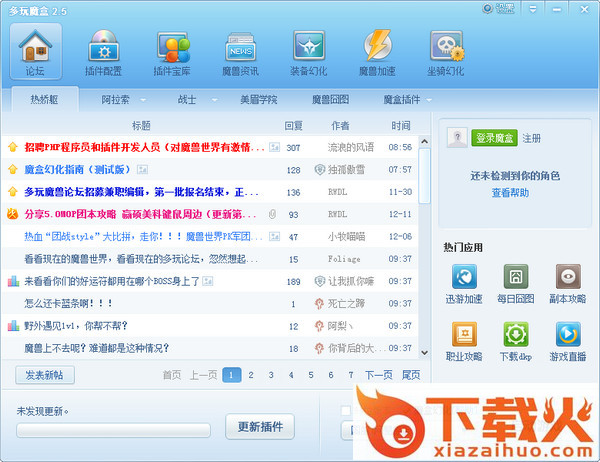Screen dimensions: 600x462
Task: Open 魔兽资讯 news section
Action: coord(240,51)
